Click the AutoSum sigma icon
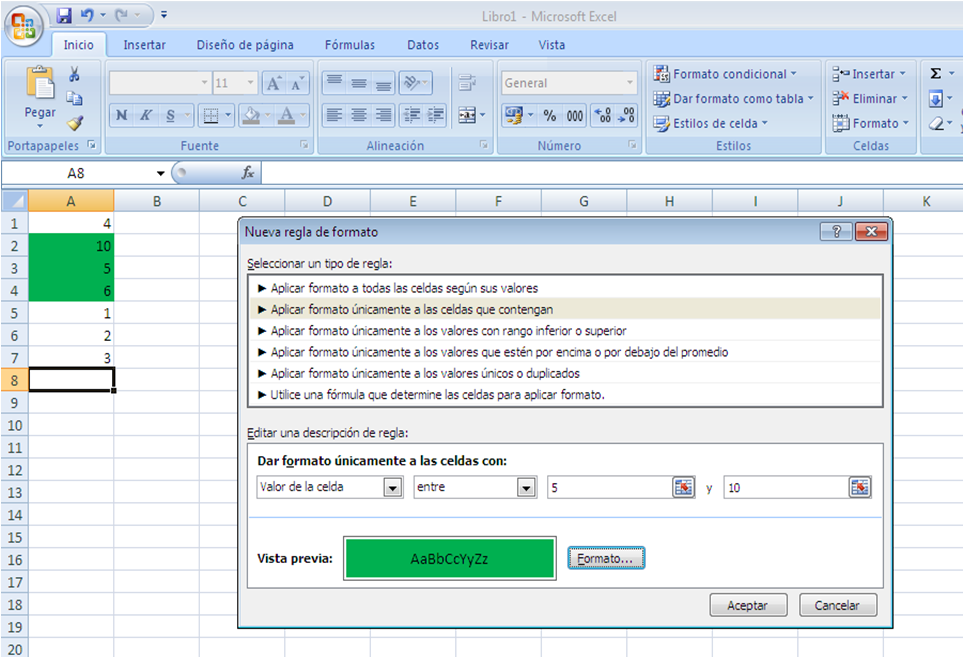The height and width of the screenshot is (658, 964). pos(936,74)
